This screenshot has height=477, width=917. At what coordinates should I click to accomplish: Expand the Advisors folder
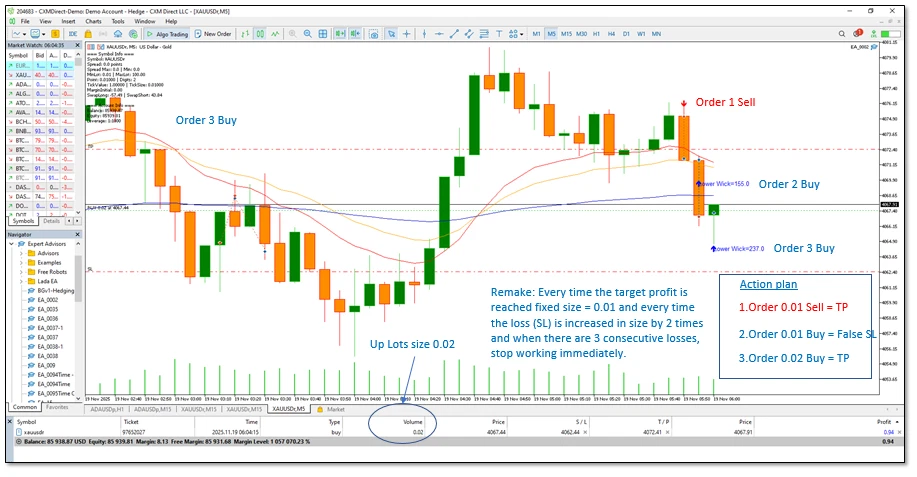(22, 253)
